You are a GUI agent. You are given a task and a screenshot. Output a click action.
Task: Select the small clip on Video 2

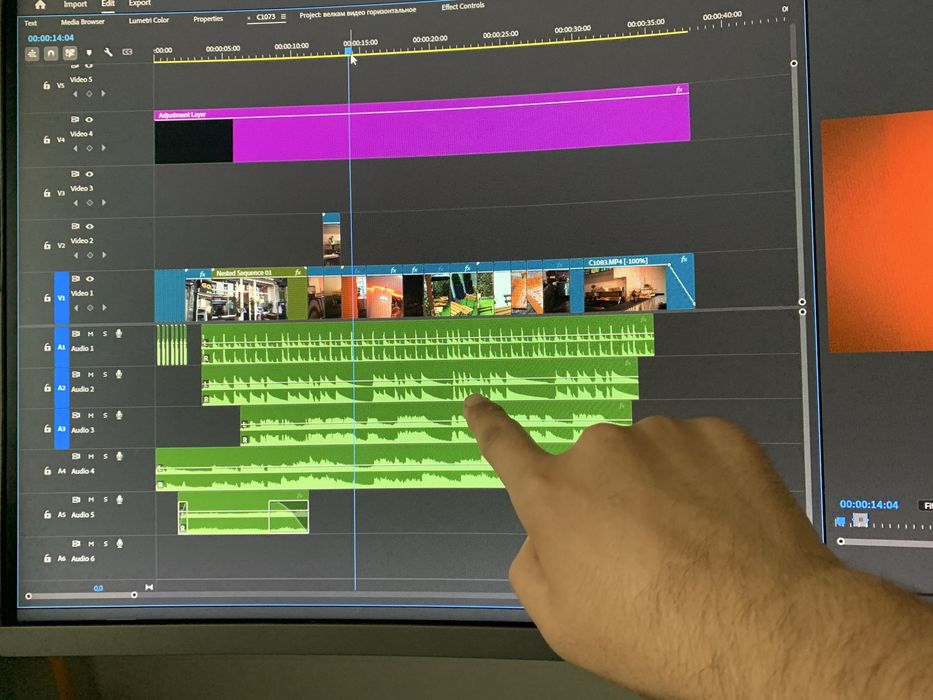(331, 239)
